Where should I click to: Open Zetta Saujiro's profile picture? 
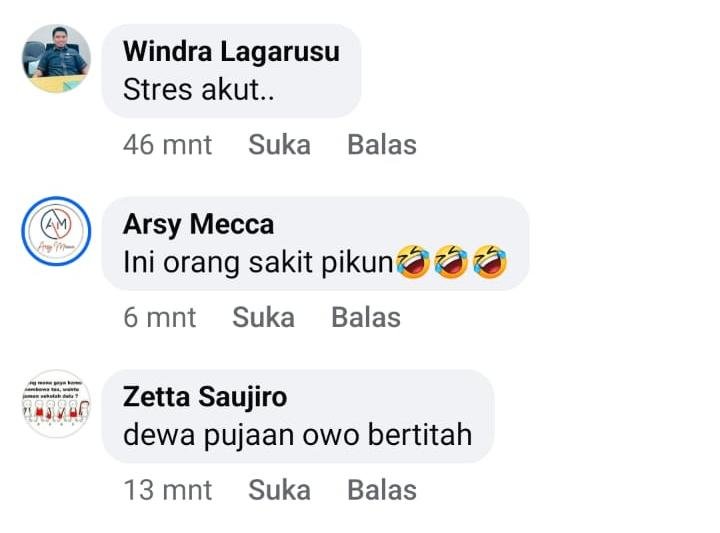(56, 404)
